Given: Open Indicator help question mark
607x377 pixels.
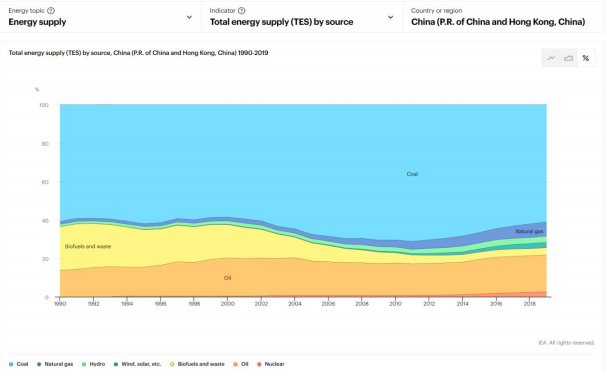Looking at the screenshot, I should tap(242, 11).
